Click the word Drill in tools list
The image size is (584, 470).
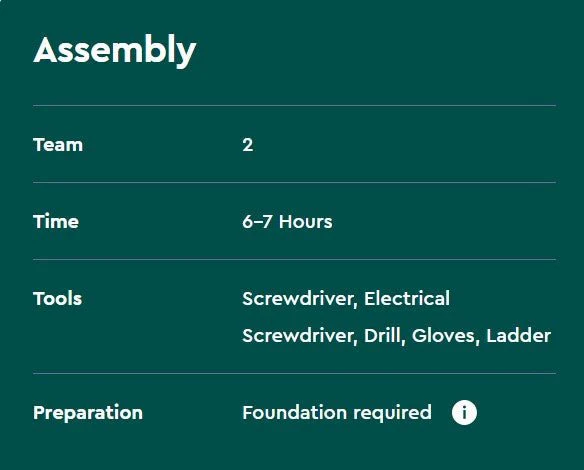pyautogui.click(x=384, y=336)
